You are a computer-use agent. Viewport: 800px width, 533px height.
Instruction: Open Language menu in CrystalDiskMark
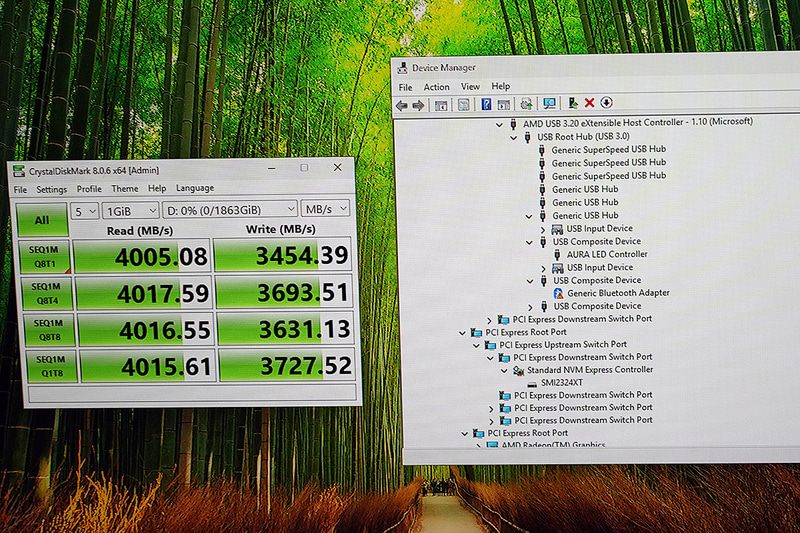pos(195,188)
